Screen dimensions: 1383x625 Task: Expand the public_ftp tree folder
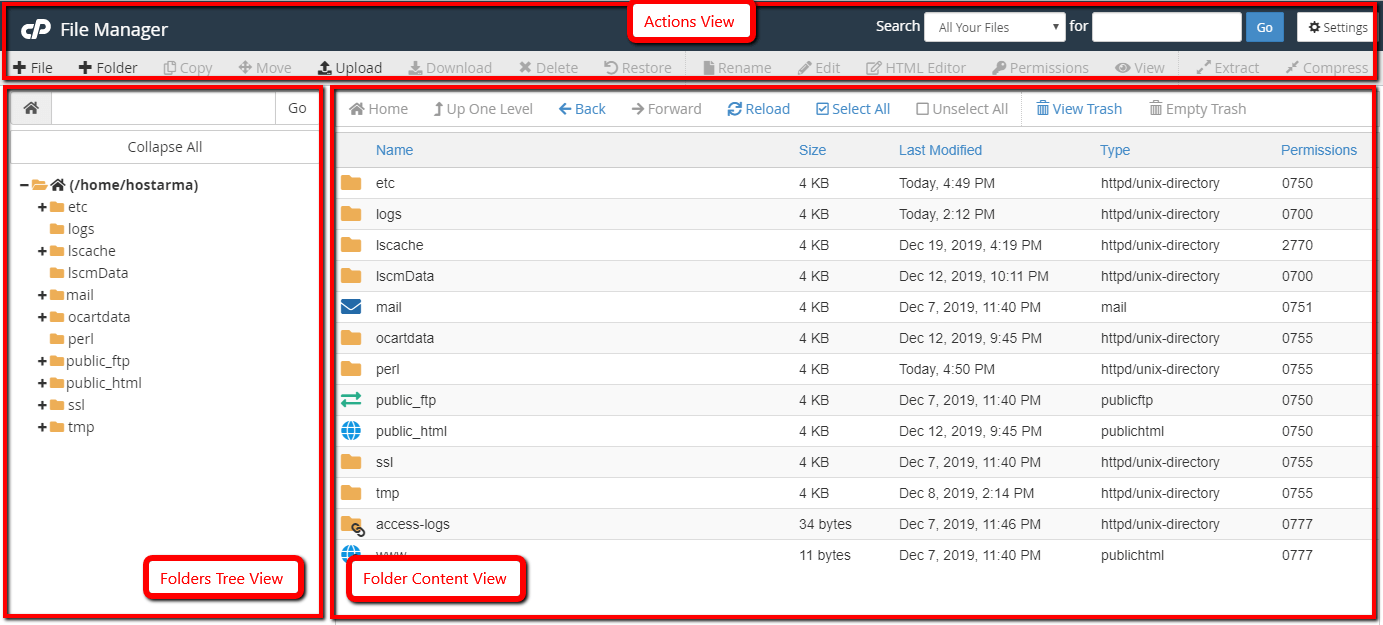(x=42, y=361)
